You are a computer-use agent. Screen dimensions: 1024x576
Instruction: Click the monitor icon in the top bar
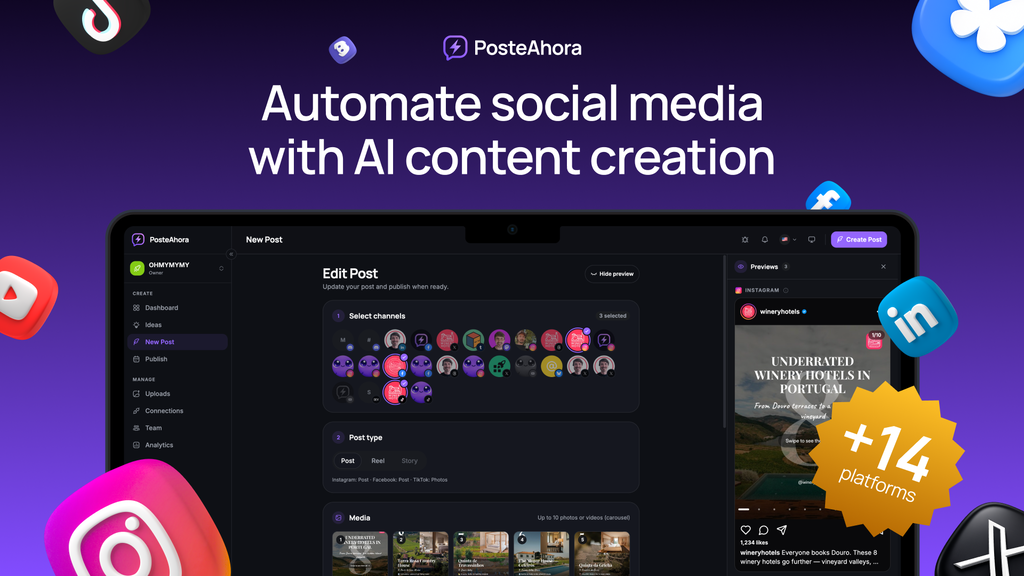coord(812,240)
